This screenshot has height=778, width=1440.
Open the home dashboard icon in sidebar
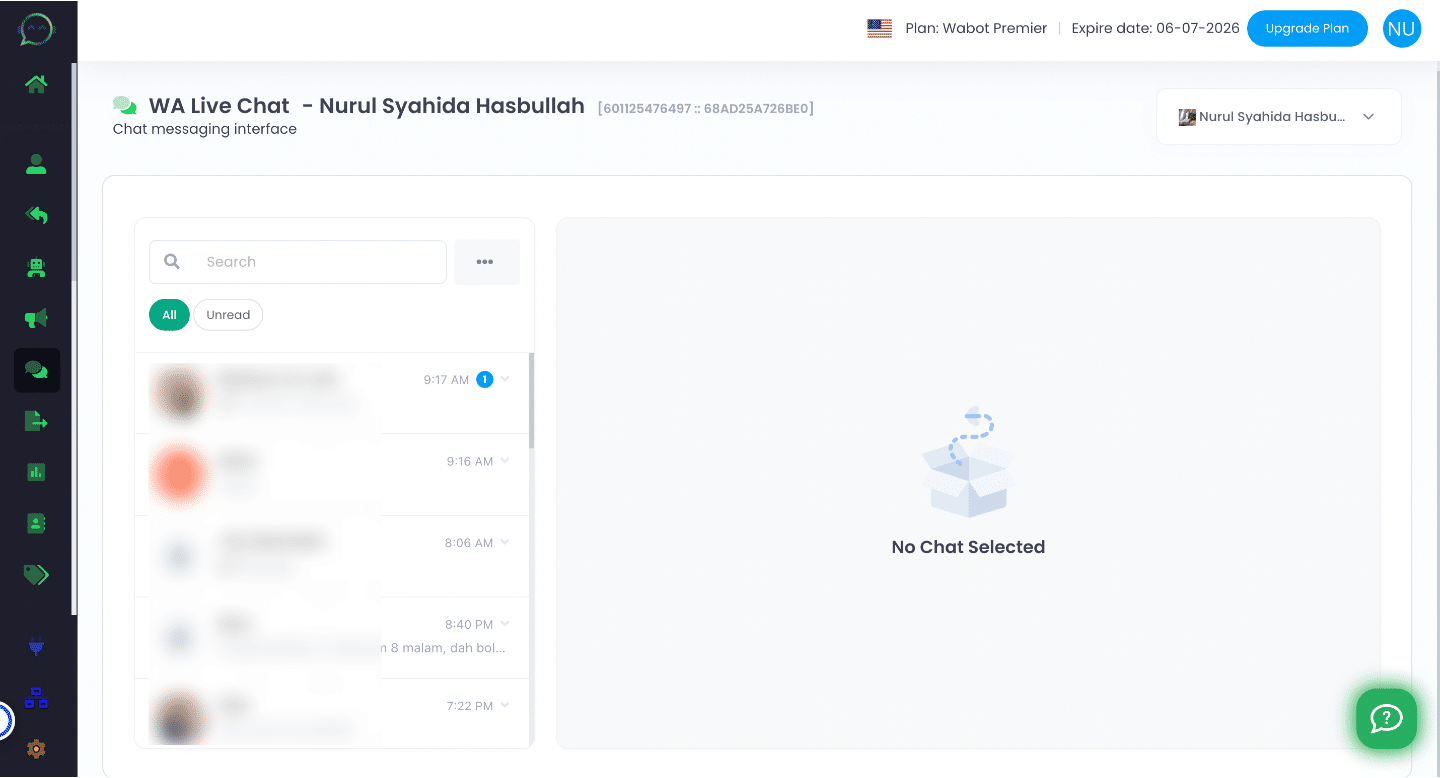pyautogui.click(x=36, y=84)
